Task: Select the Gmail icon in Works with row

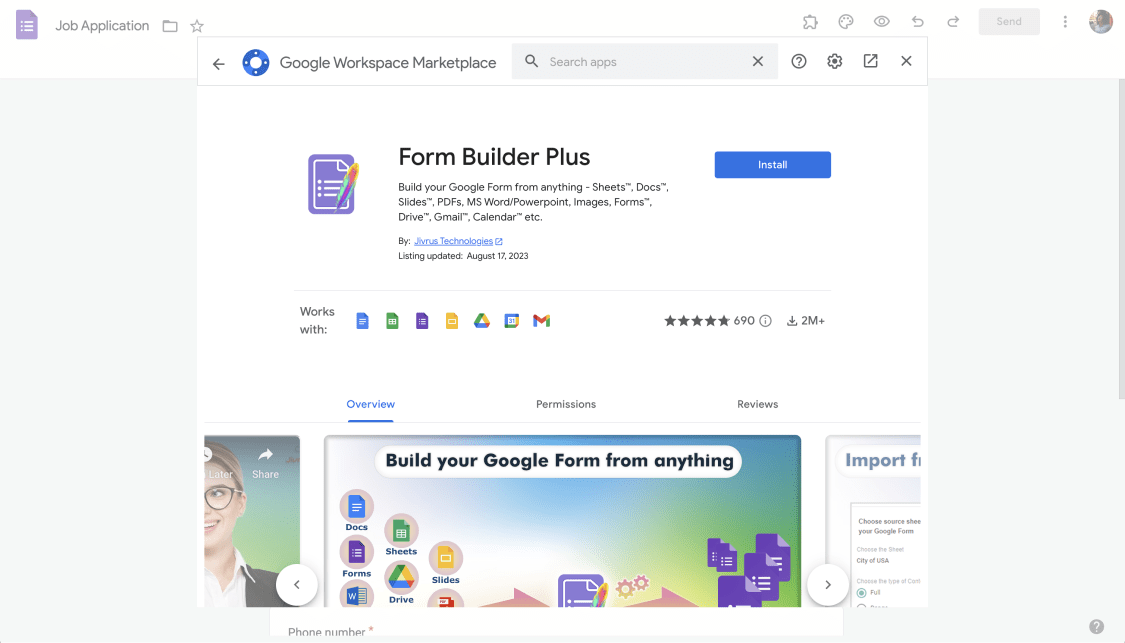Action: (541, 320)
